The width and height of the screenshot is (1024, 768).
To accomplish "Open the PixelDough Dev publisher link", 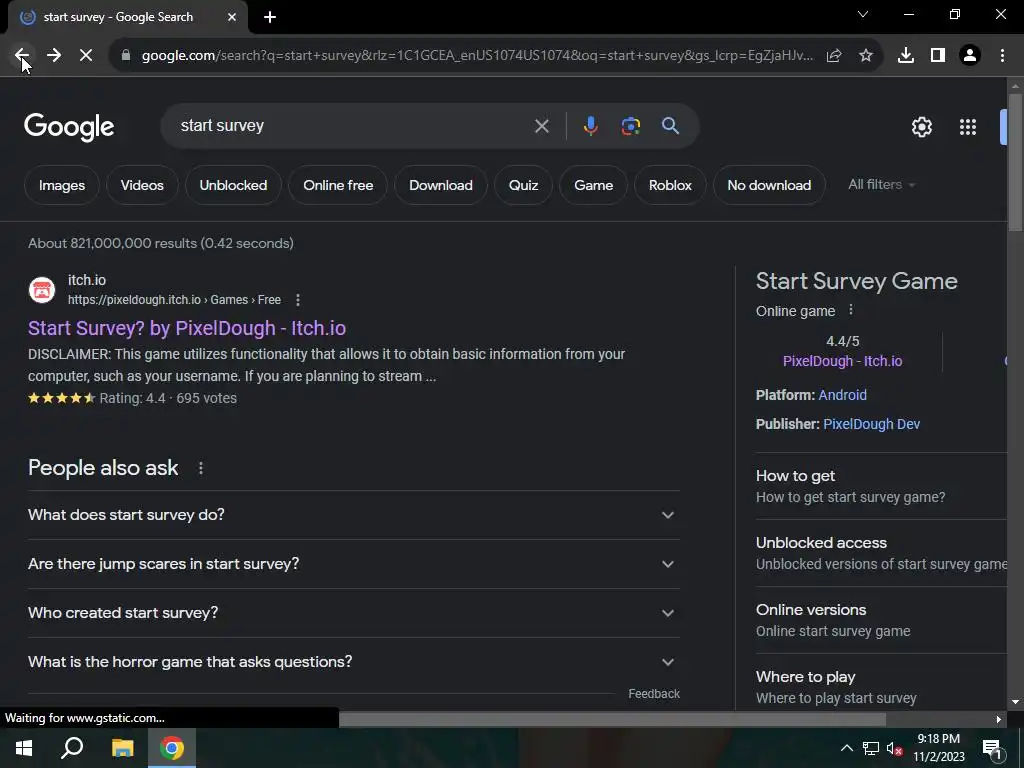I will 871,424.
